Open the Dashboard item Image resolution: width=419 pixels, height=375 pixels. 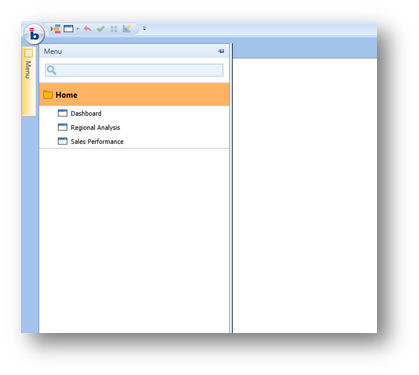tap(86, 113)
